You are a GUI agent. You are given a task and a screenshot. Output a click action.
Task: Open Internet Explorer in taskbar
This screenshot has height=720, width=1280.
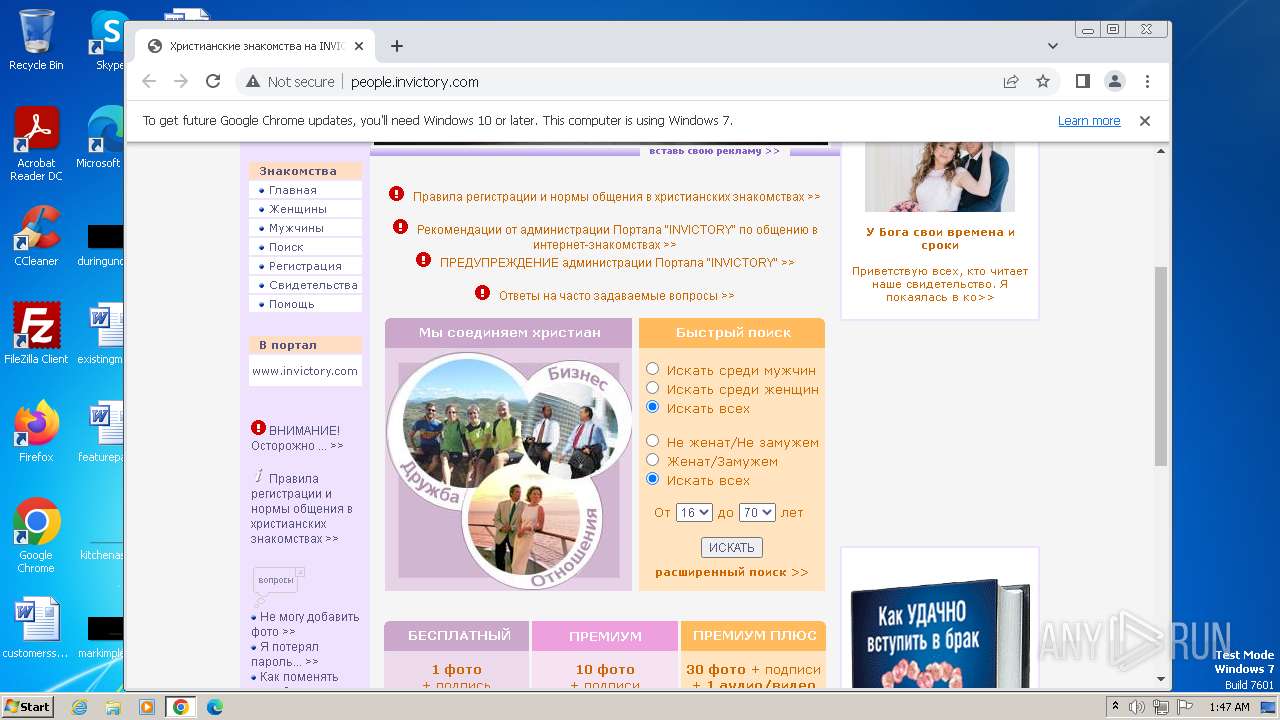coord(80,707)
